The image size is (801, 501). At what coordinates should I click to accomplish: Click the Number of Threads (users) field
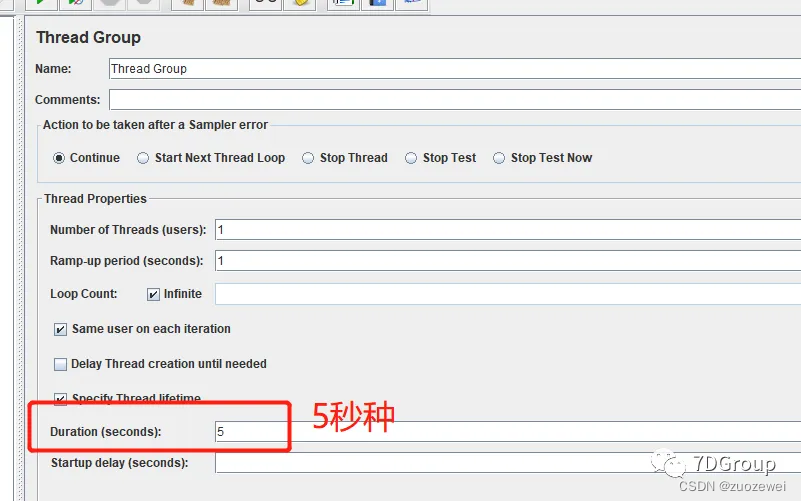point(508,230)
